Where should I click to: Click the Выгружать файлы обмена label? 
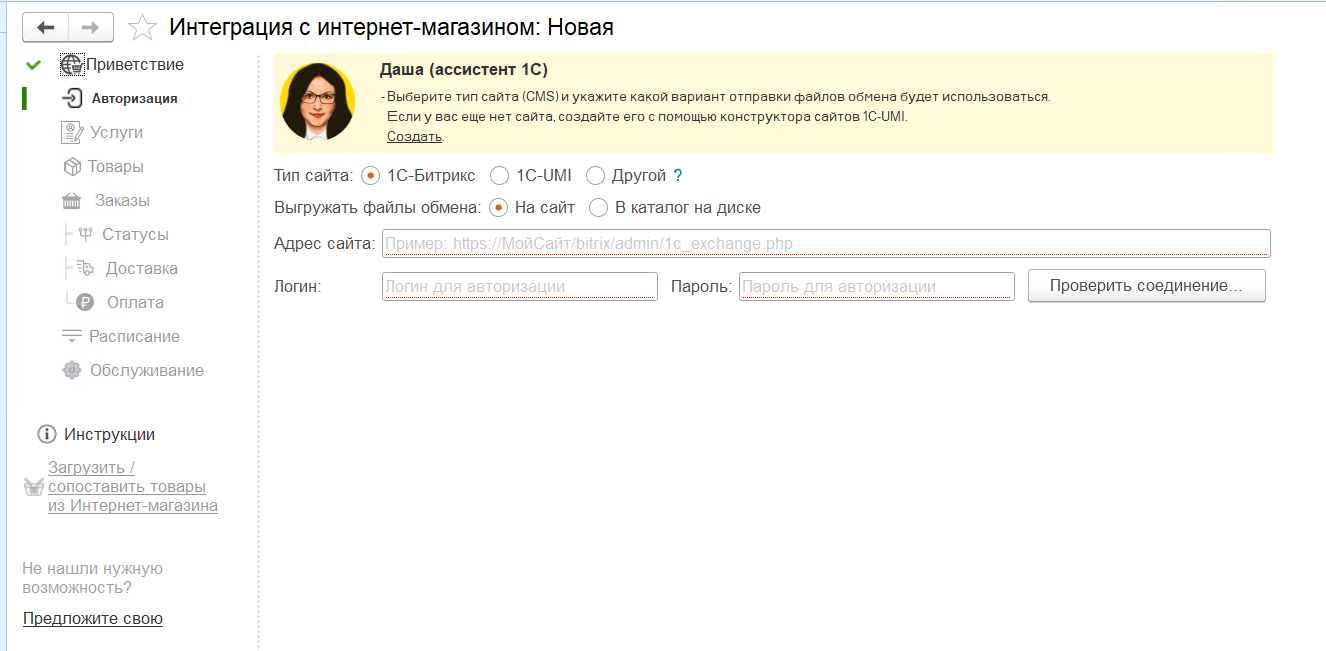click(x=378, y=208)
